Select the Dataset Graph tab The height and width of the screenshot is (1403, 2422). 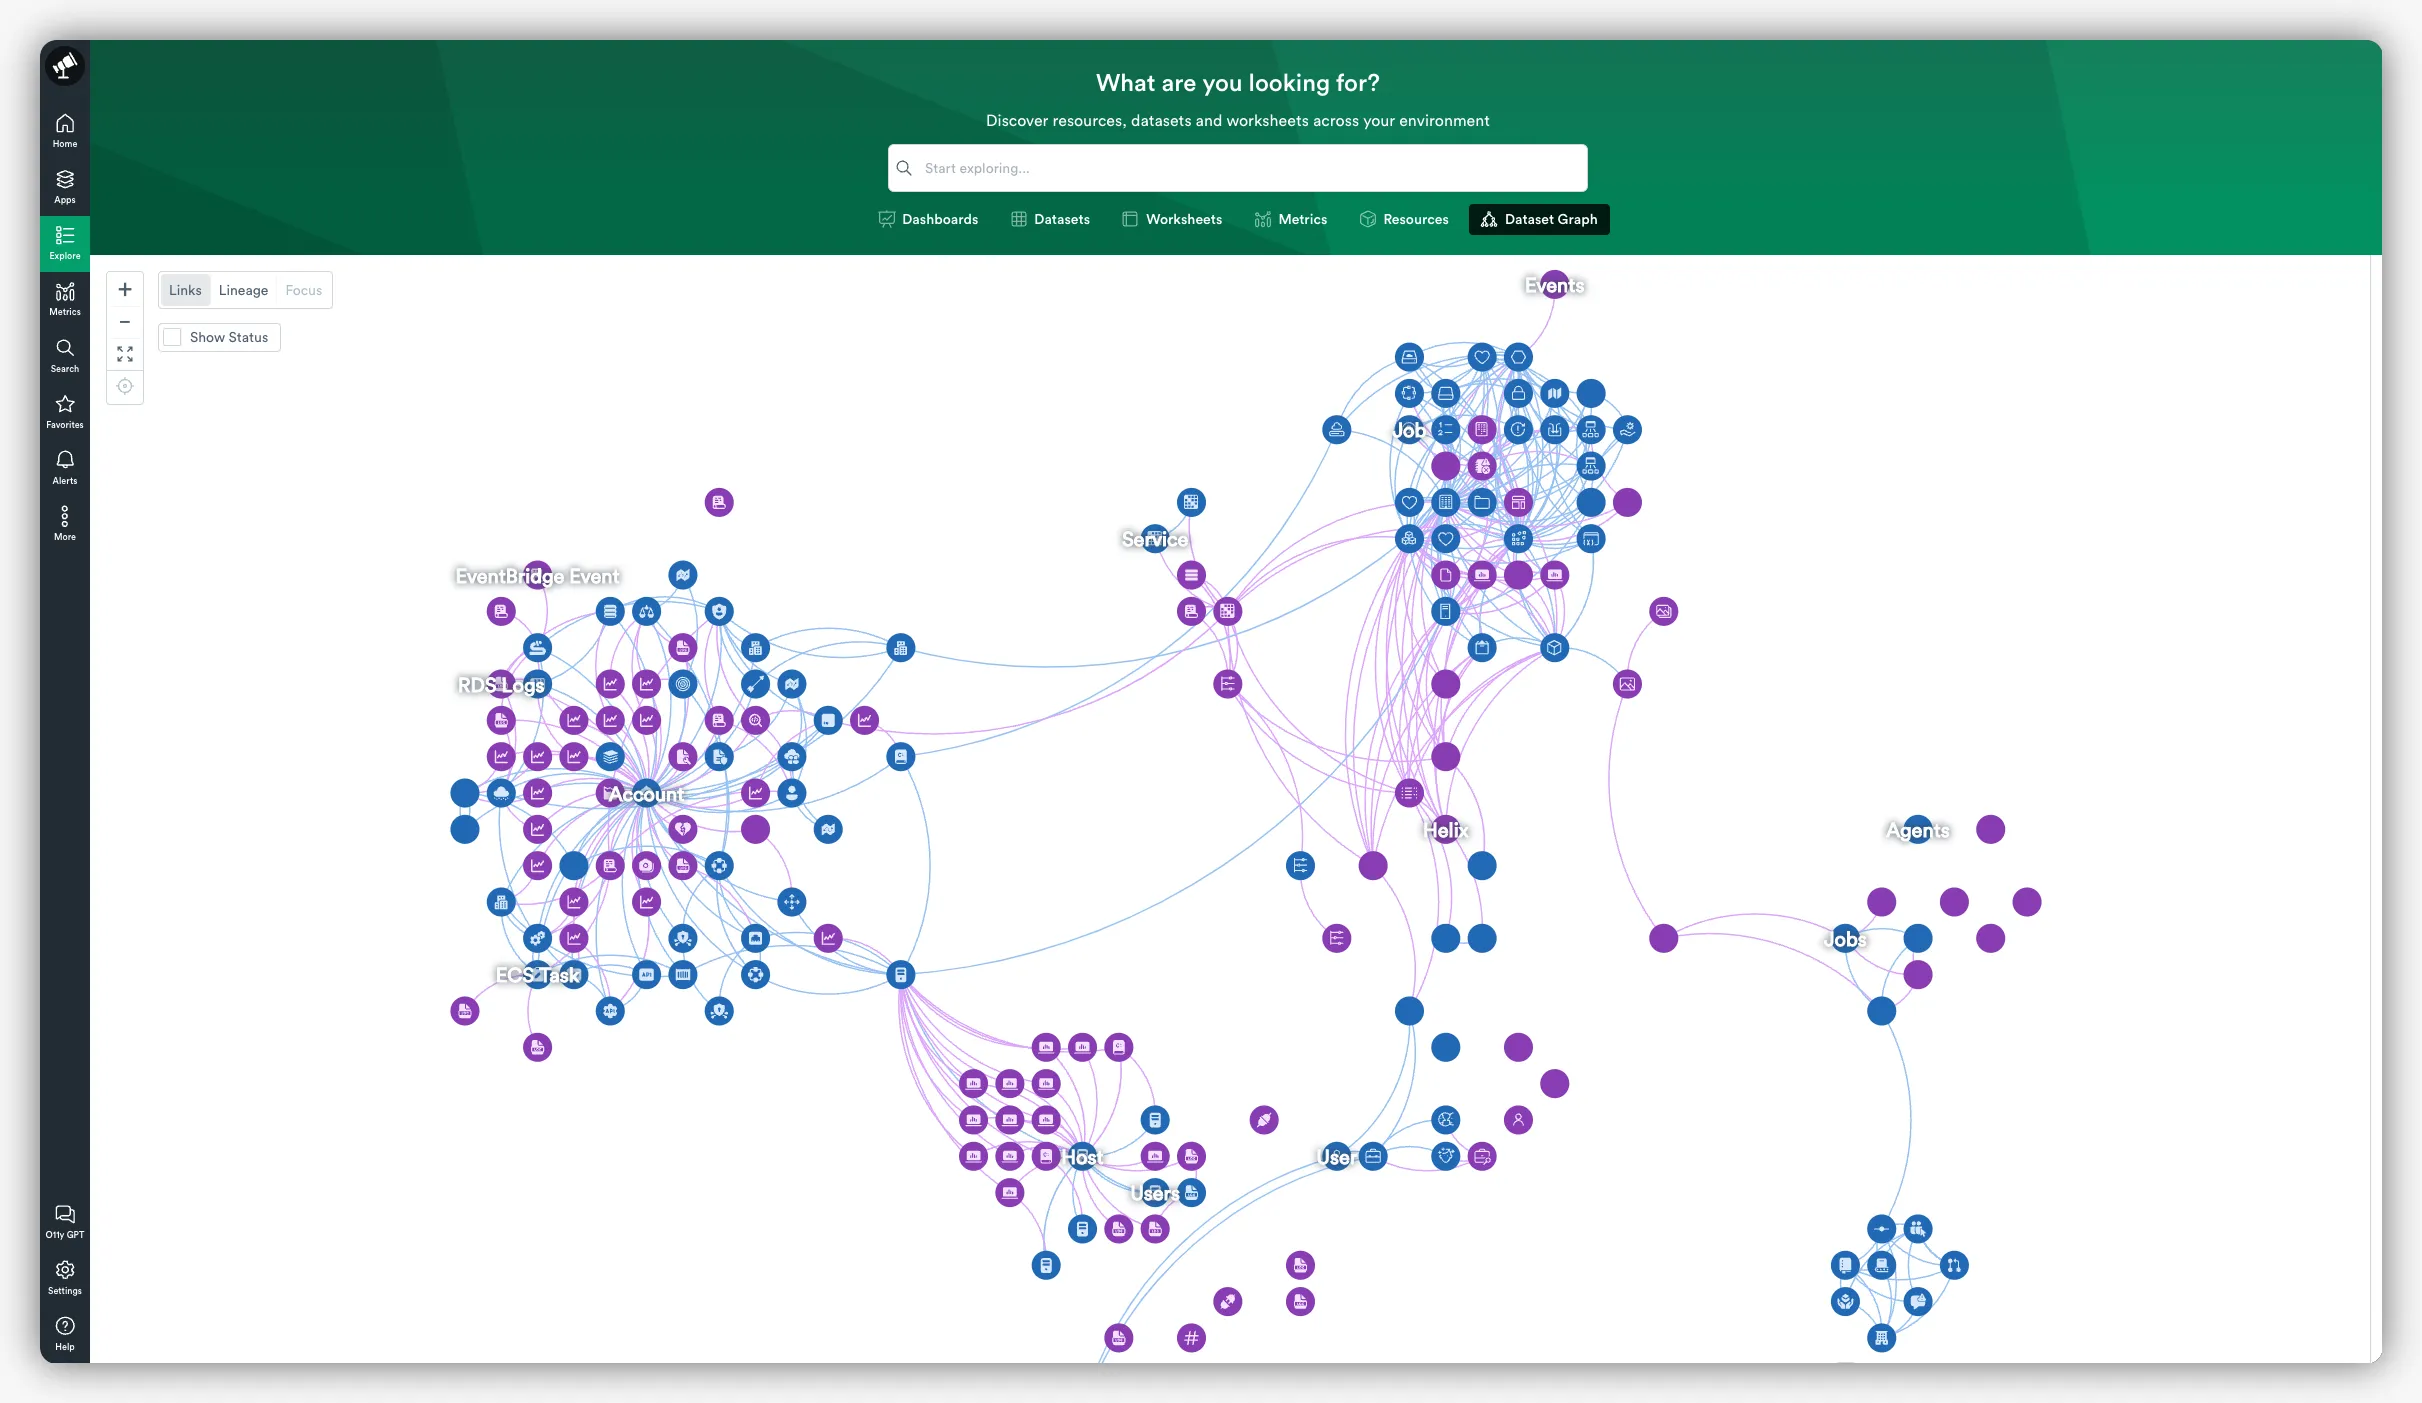(1539, 219)
